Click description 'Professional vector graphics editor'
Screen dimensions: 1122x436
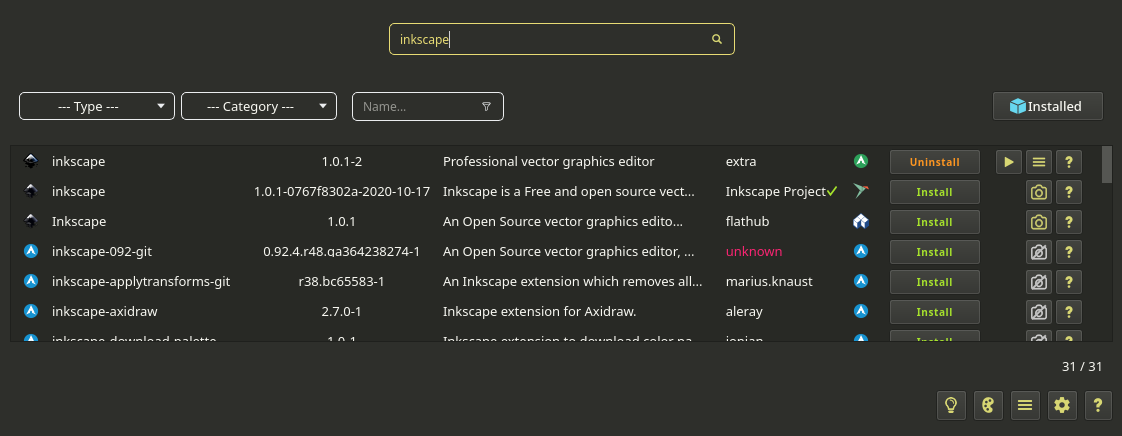click(x=548, y=162)
